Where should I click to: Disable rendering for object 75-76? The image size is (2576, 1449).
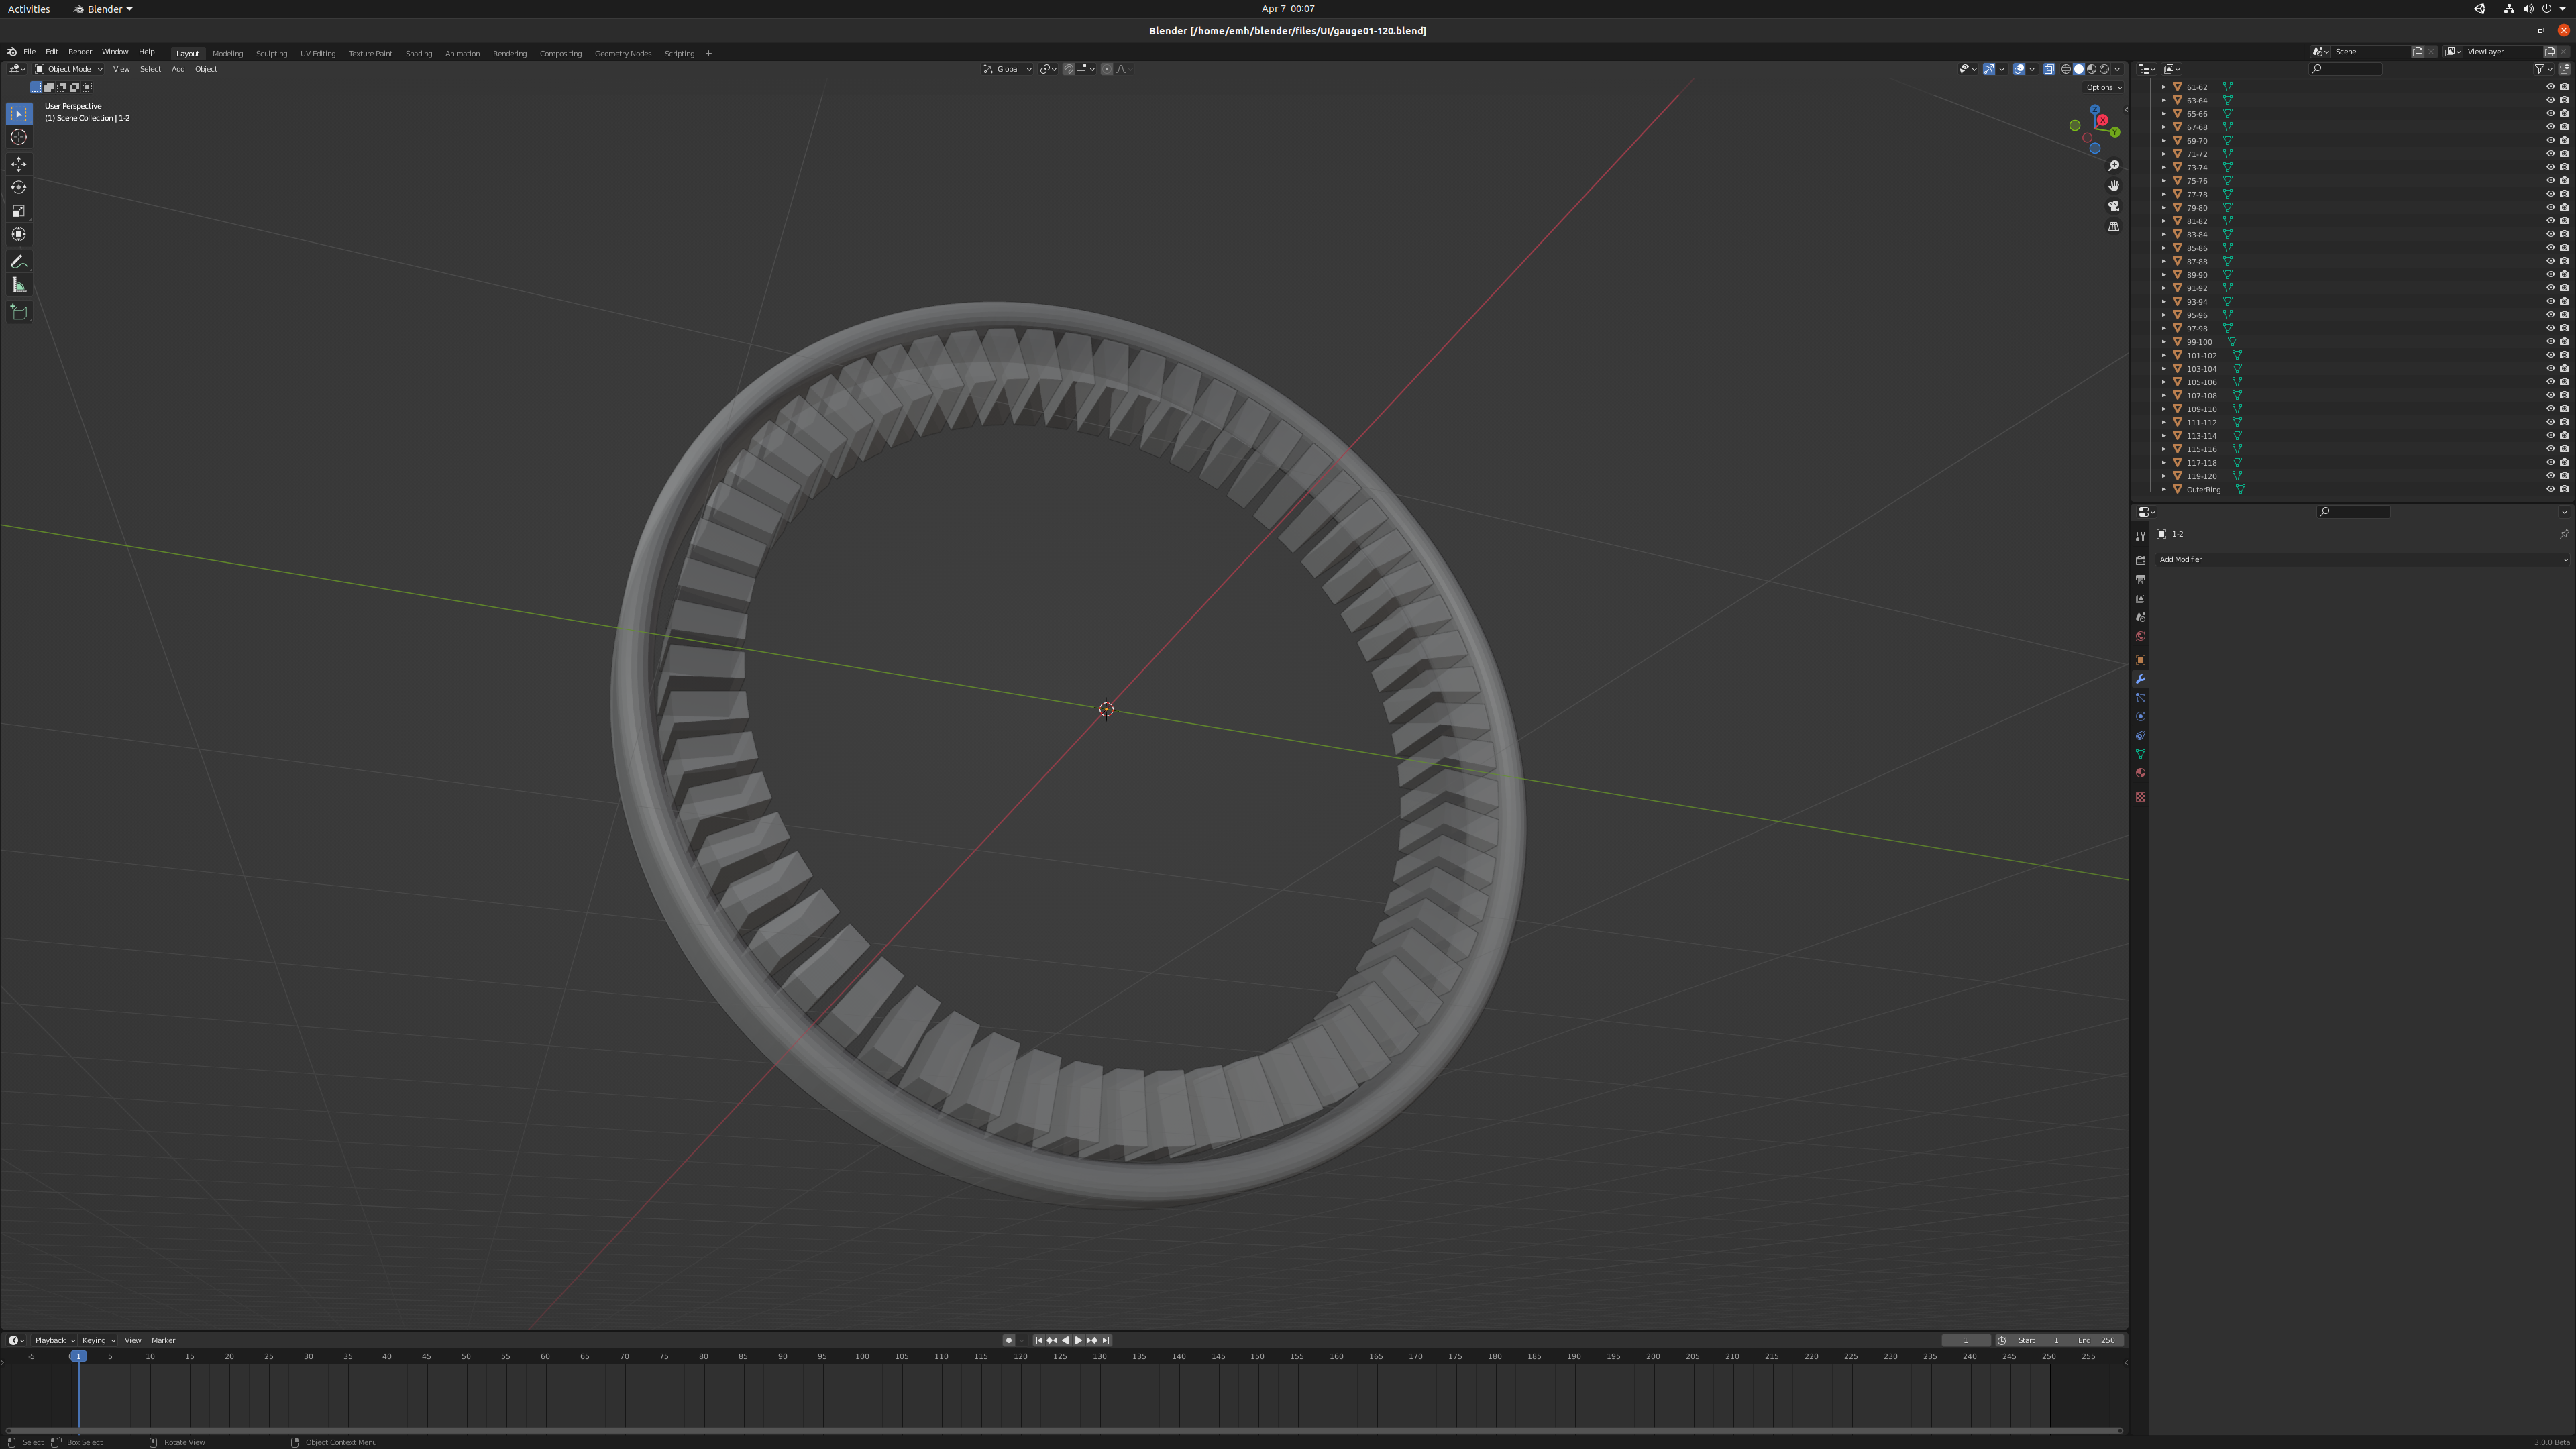coord(2564,181)
